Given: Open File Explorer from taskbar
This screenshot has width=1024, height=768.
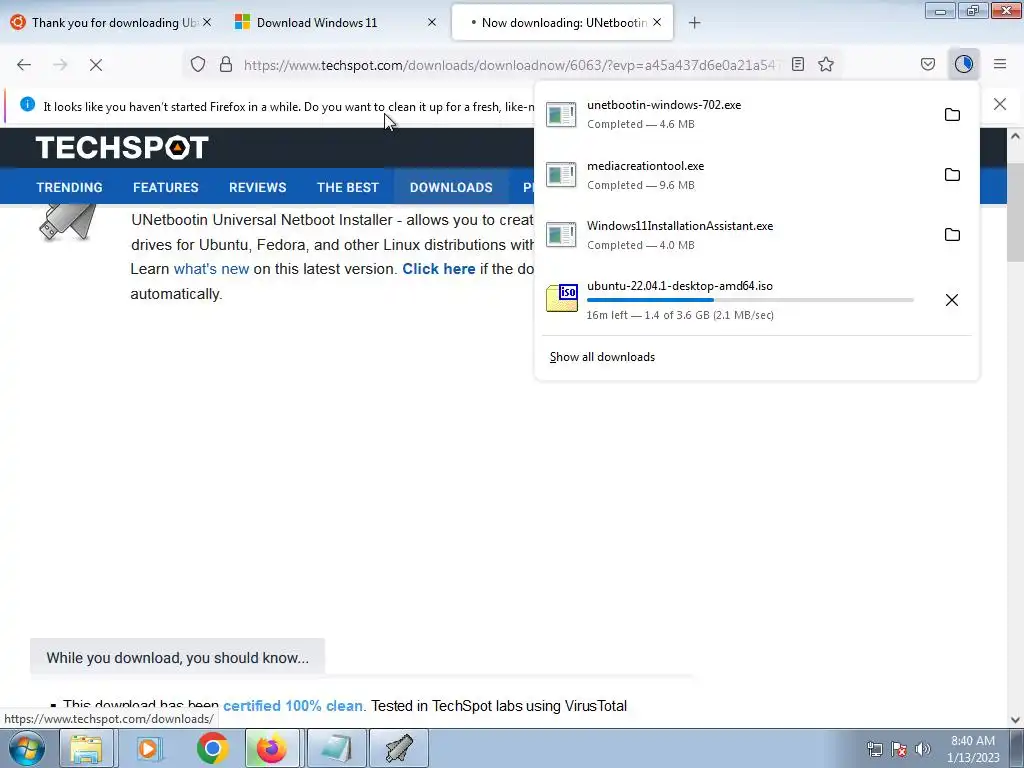Looking at the screenshot, I should tap(86, 748).
